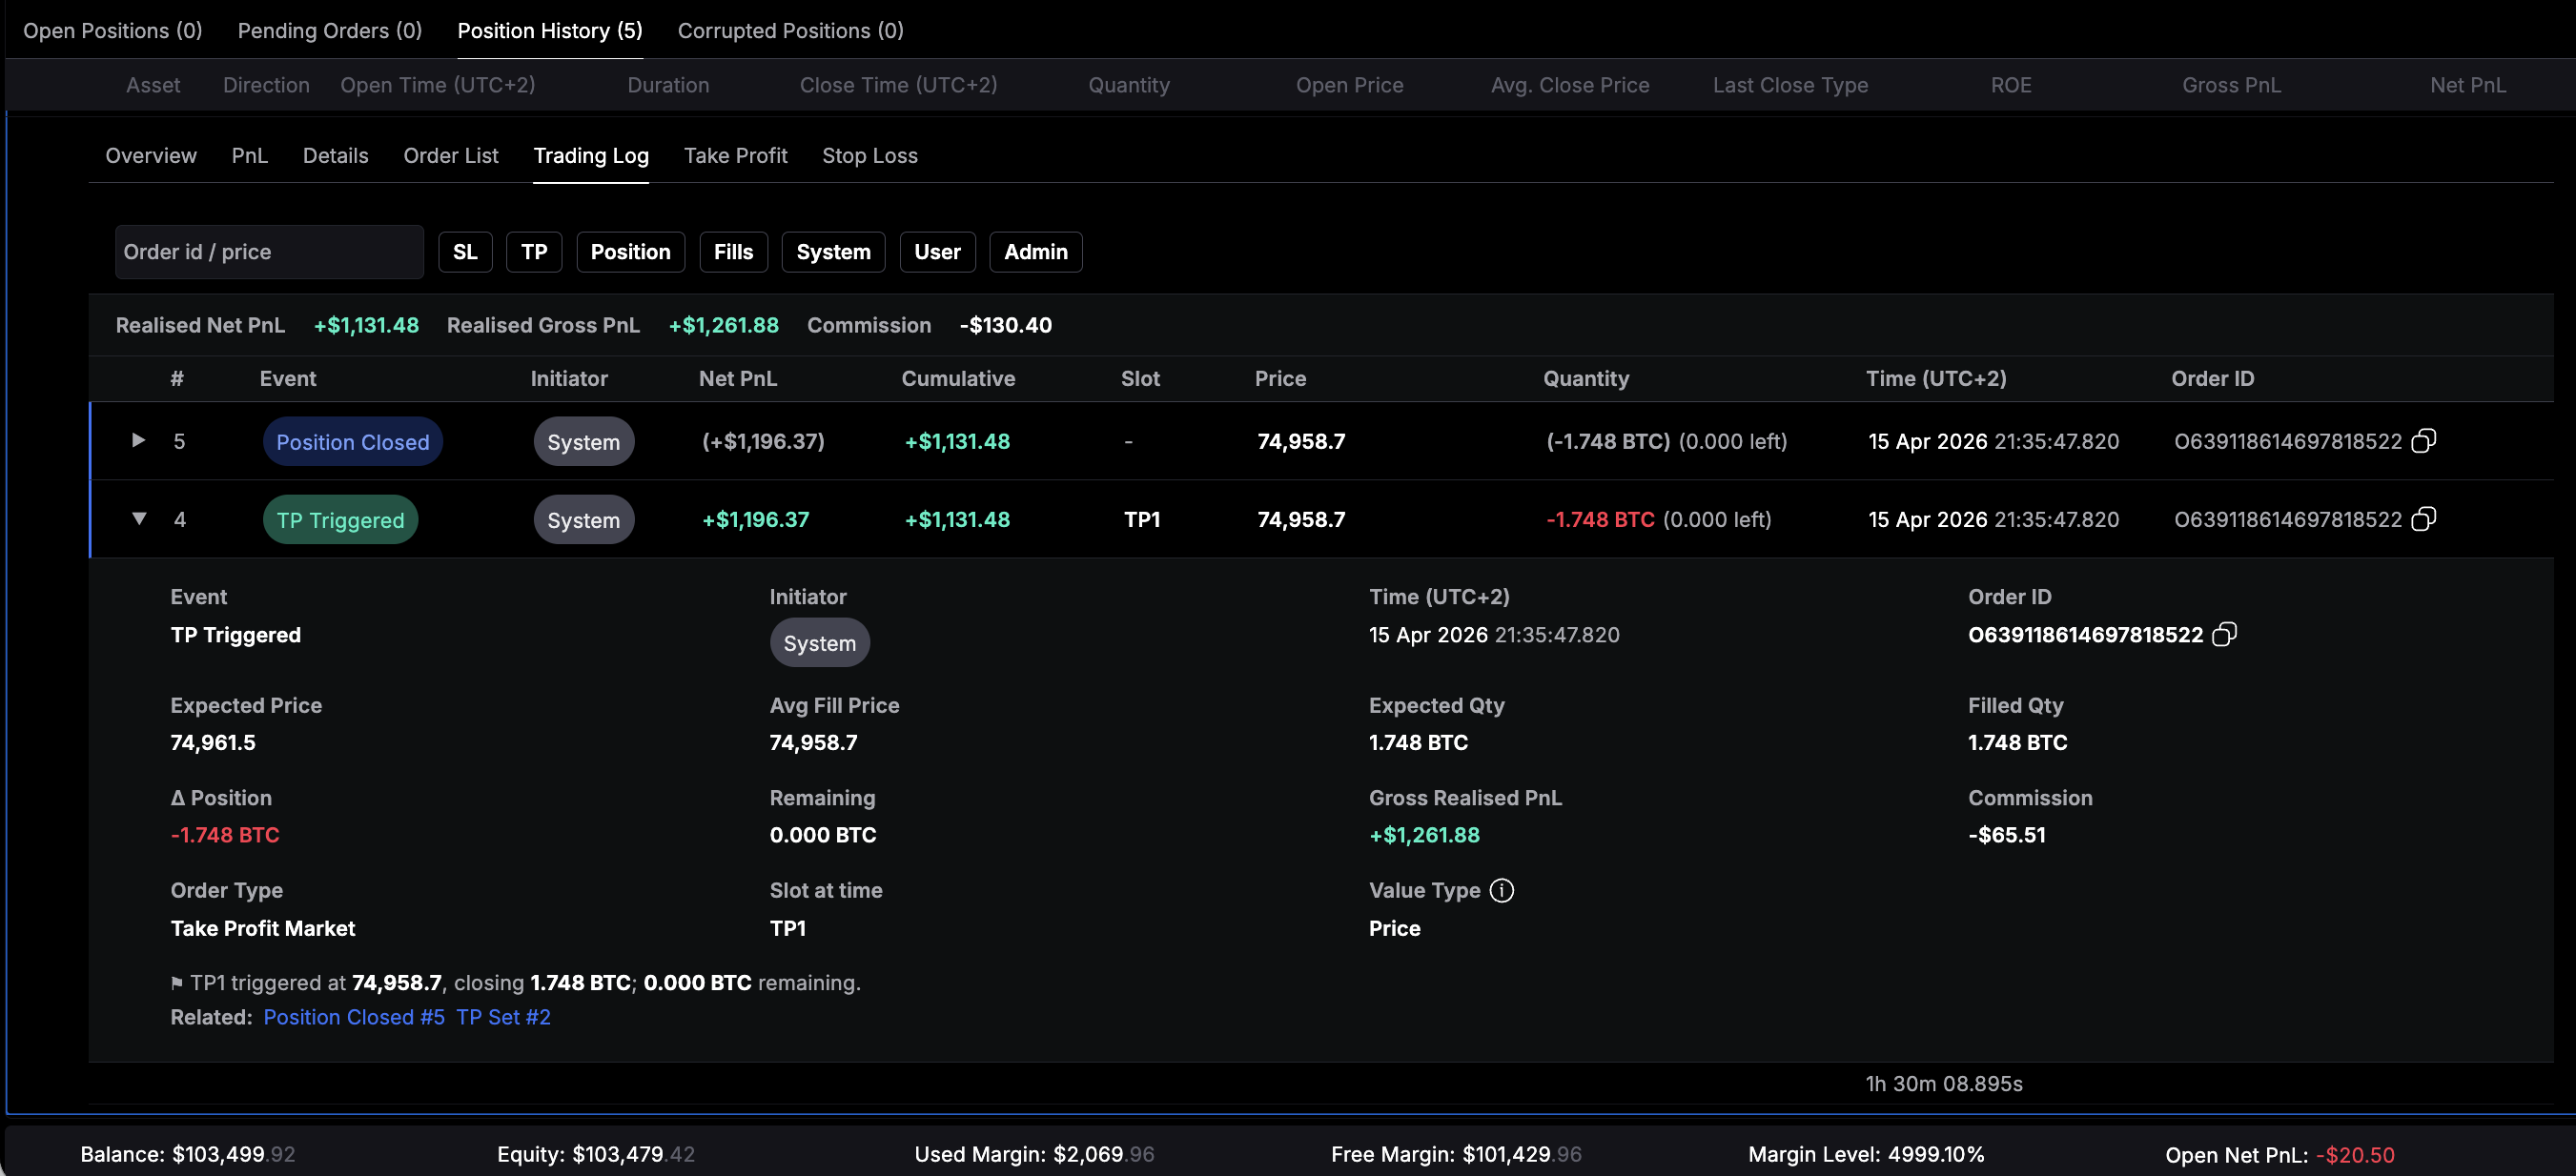Click Balance $103,499.92 in status bar

click(188, 1154)
